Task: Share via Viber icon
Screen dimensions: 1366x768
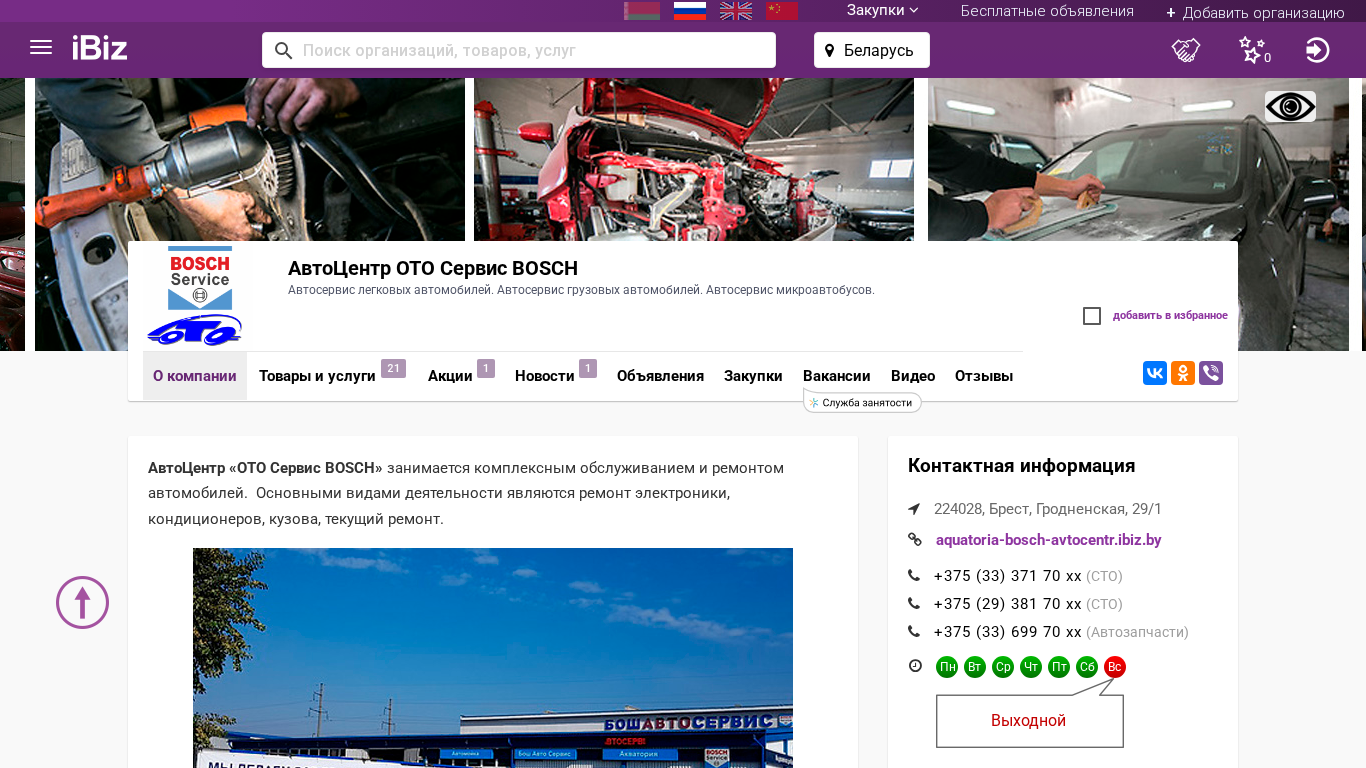Action: coord(1211,374)
